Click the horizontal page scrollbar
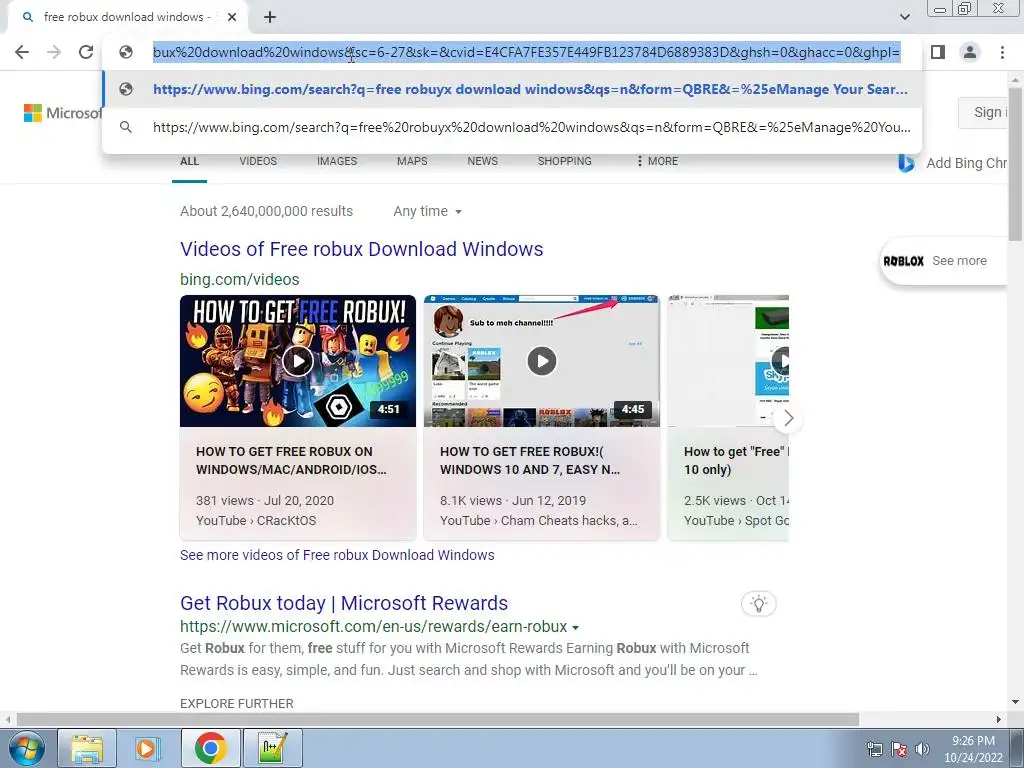Image resolution: width=1024 pixels, height=768 pixels. (438, 719)
